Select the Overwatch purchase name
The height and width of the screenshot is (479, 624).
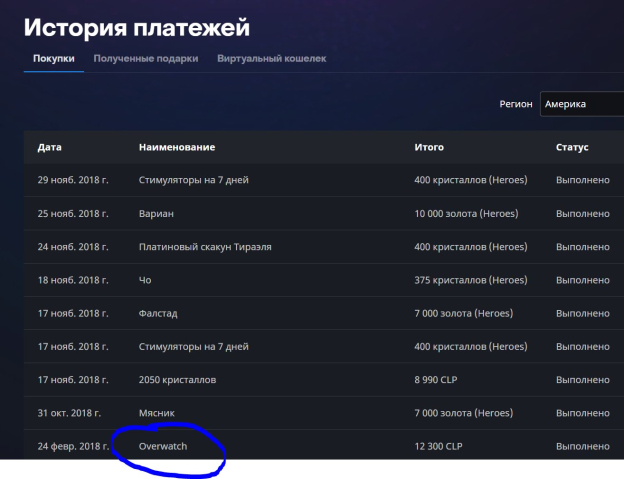[x=163, y=446]
